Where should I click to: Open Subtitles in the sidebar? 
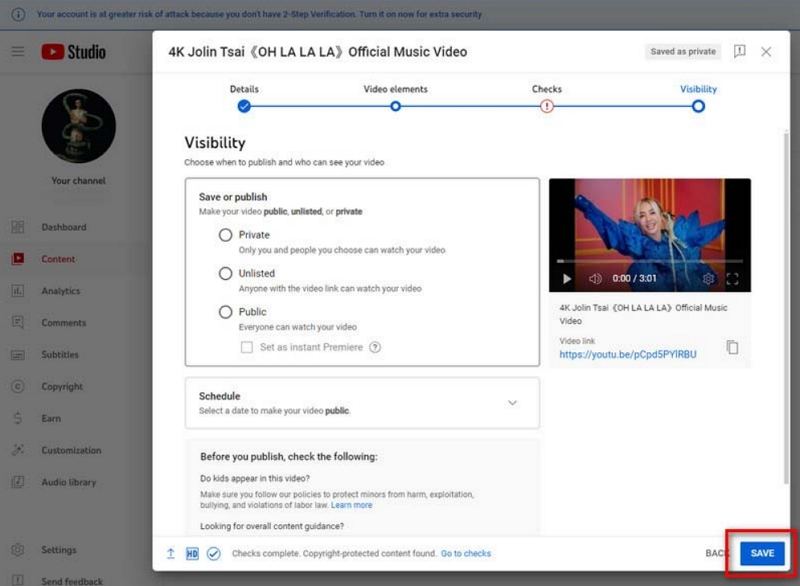tap(60, 354)
